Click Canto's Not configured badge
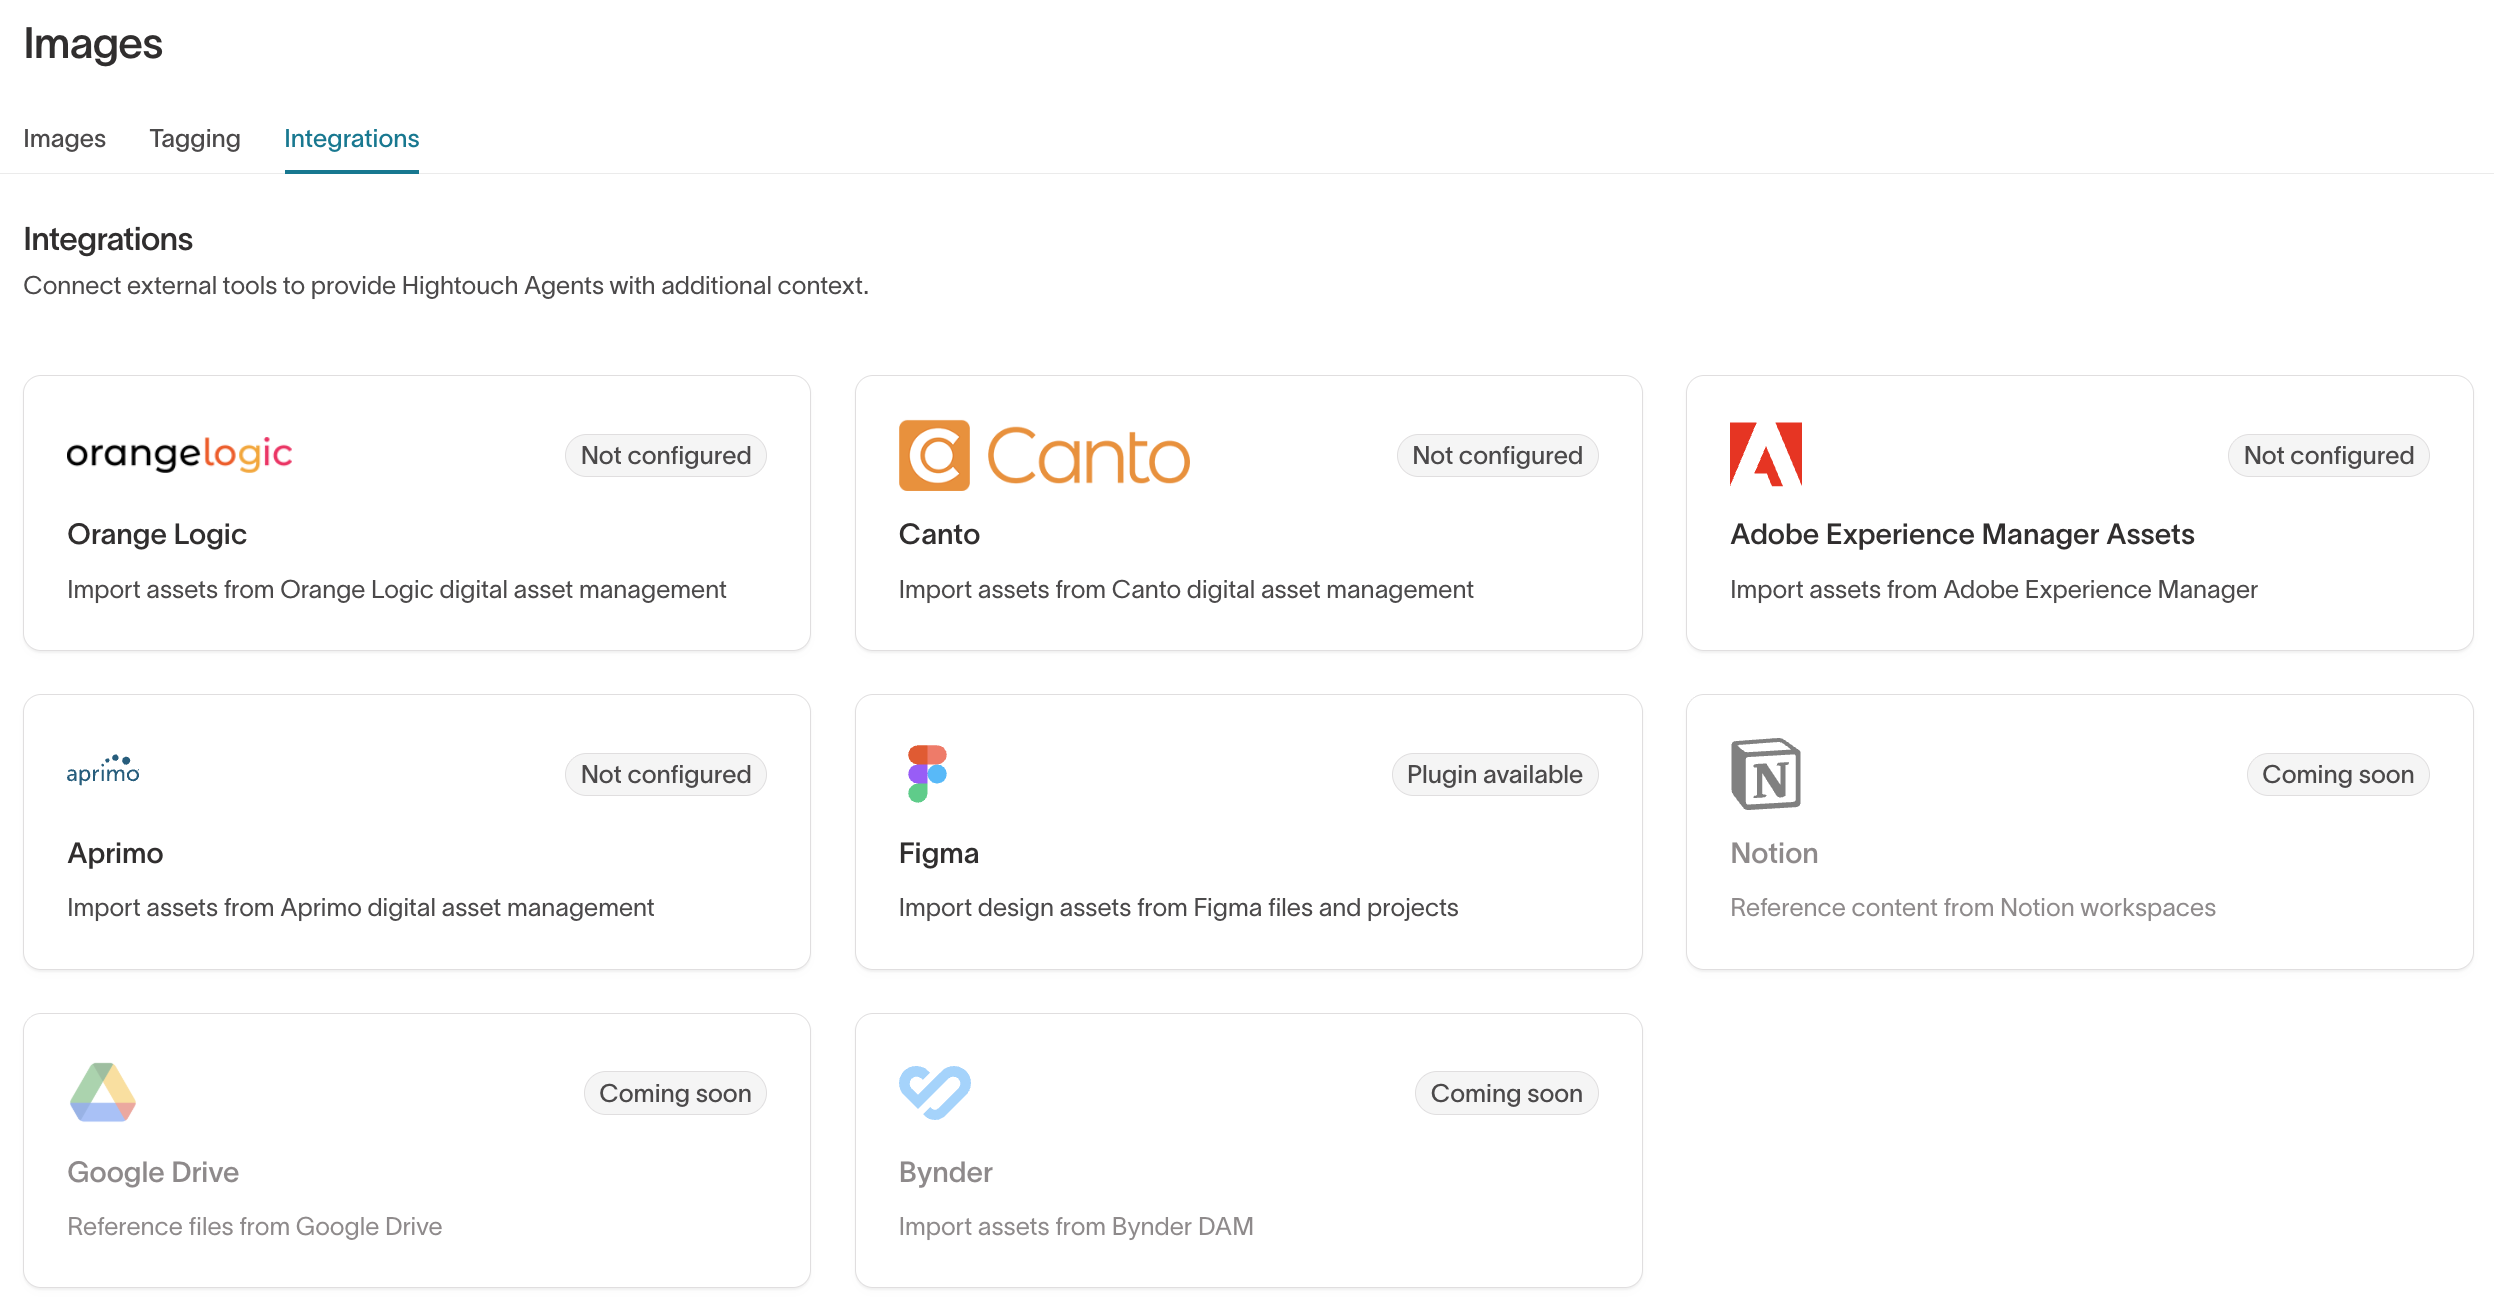Screen dimensions: 2494x1312 tap(1497, 455)
